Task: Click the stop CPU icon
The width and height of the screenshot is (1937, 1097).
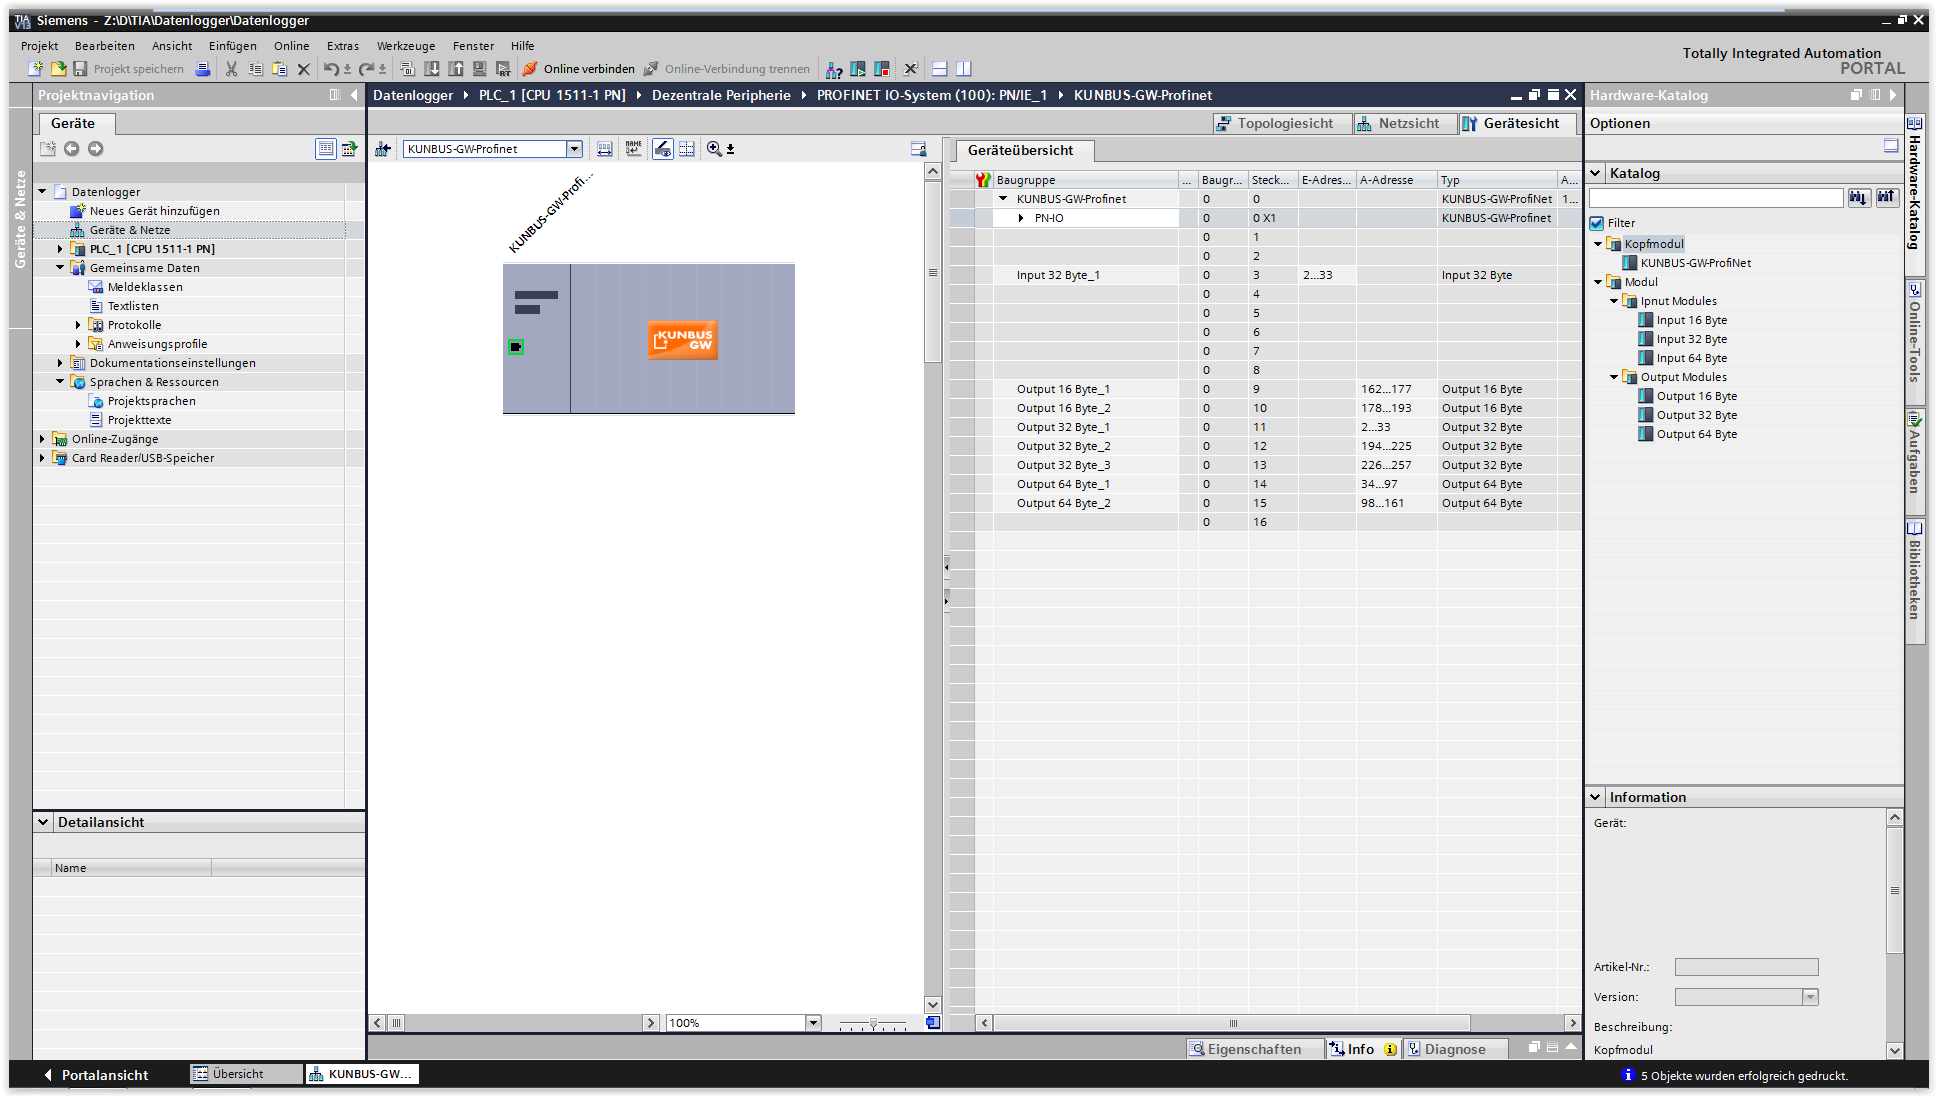Action: (882, 69)
